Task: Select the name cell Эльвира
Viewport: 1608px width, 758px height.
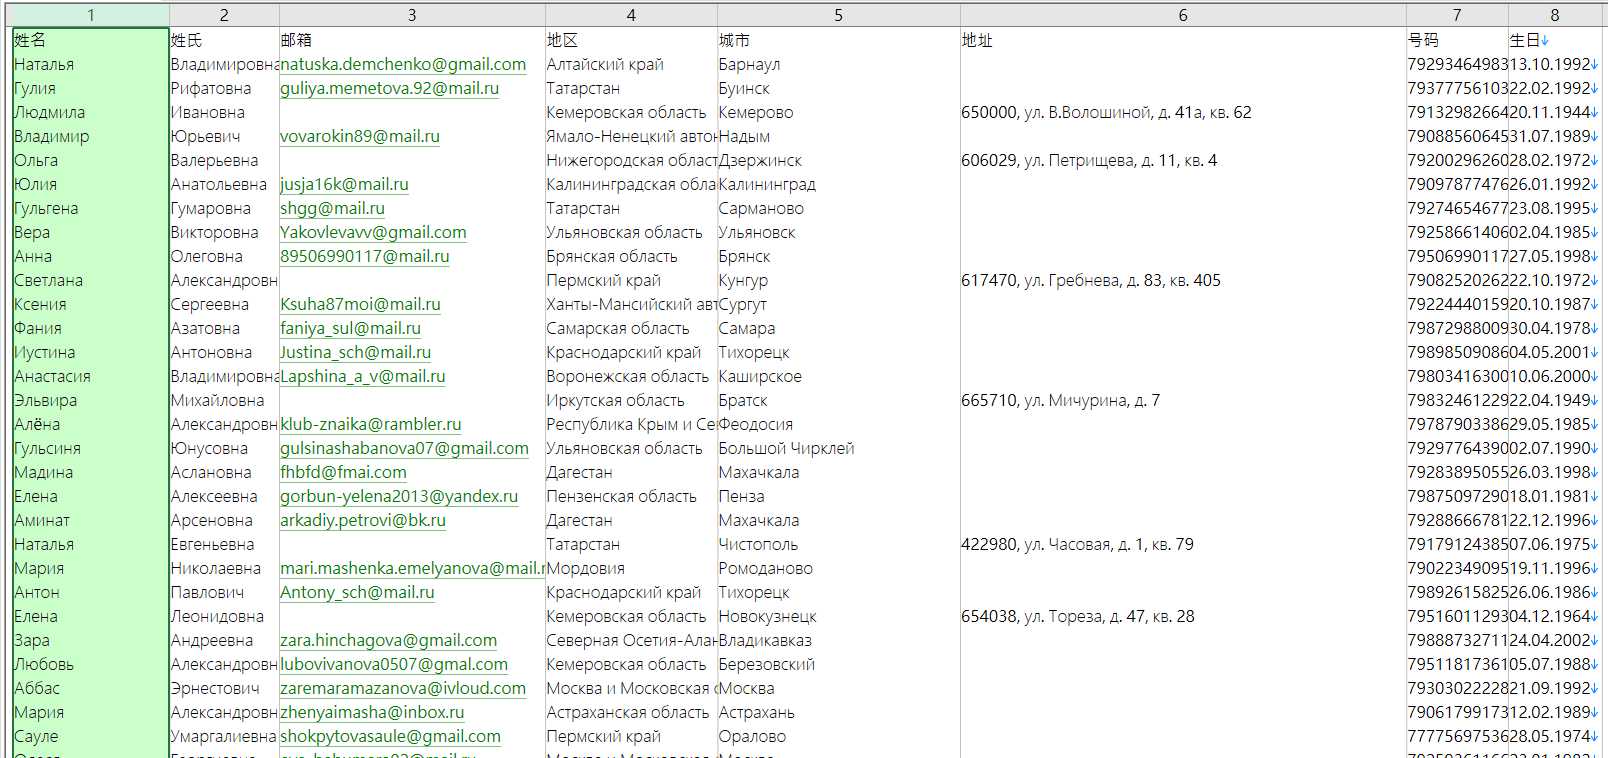Action: coord(90,400)
